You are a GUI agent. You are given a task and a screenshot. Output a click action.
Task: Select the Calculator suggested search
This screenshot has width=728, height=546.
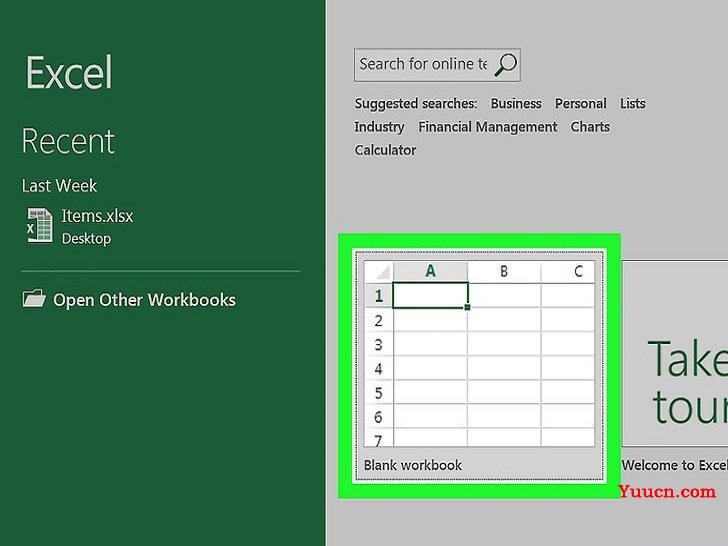point(385,150)
